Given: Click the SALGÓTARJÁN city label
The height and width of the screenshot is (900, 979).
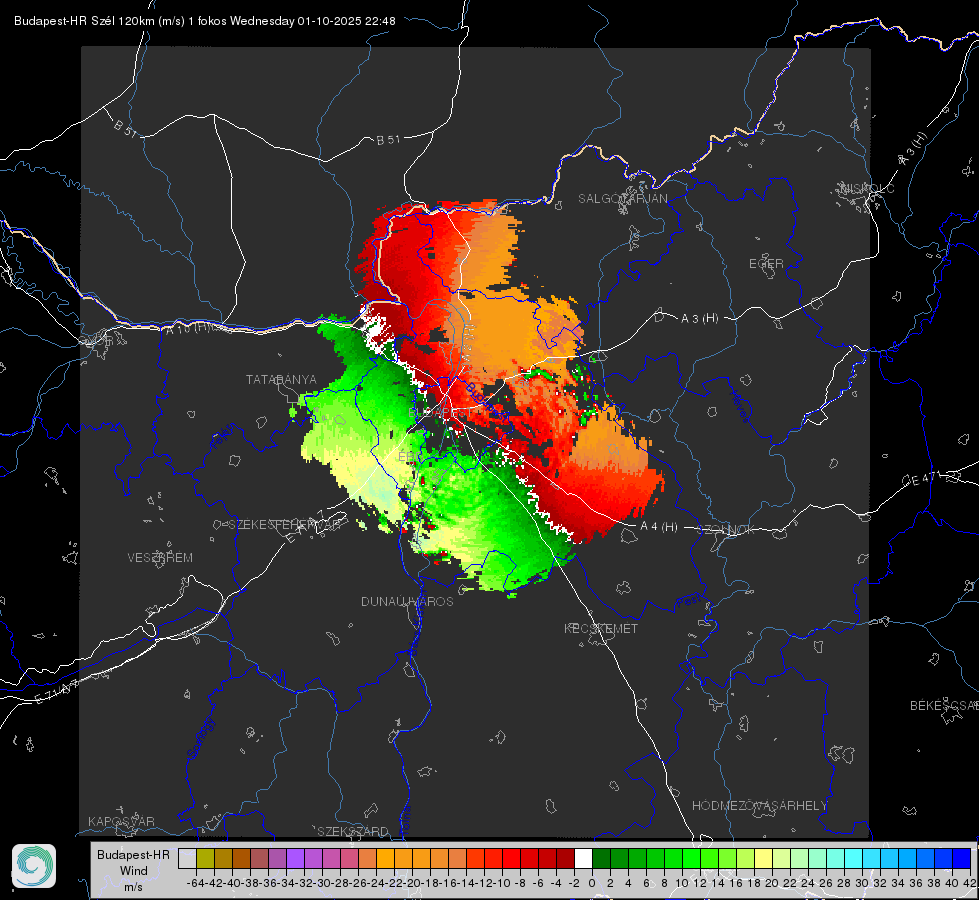Looking at the screenshot, I should (x=622, y=199).
